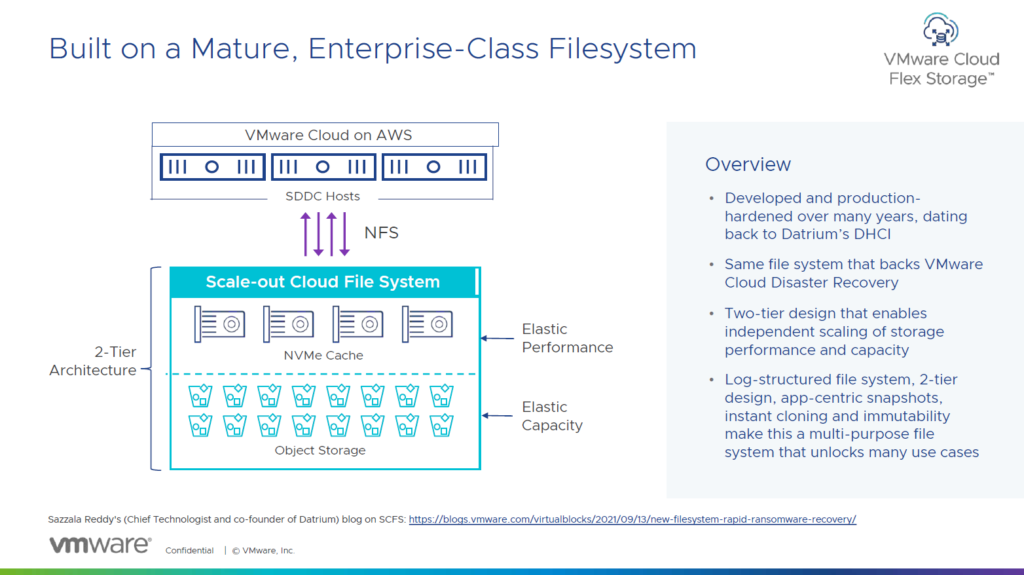1024x575 pixels.
Task: Click the 'Confidential' footer label
Action: (x=189, y=550)
